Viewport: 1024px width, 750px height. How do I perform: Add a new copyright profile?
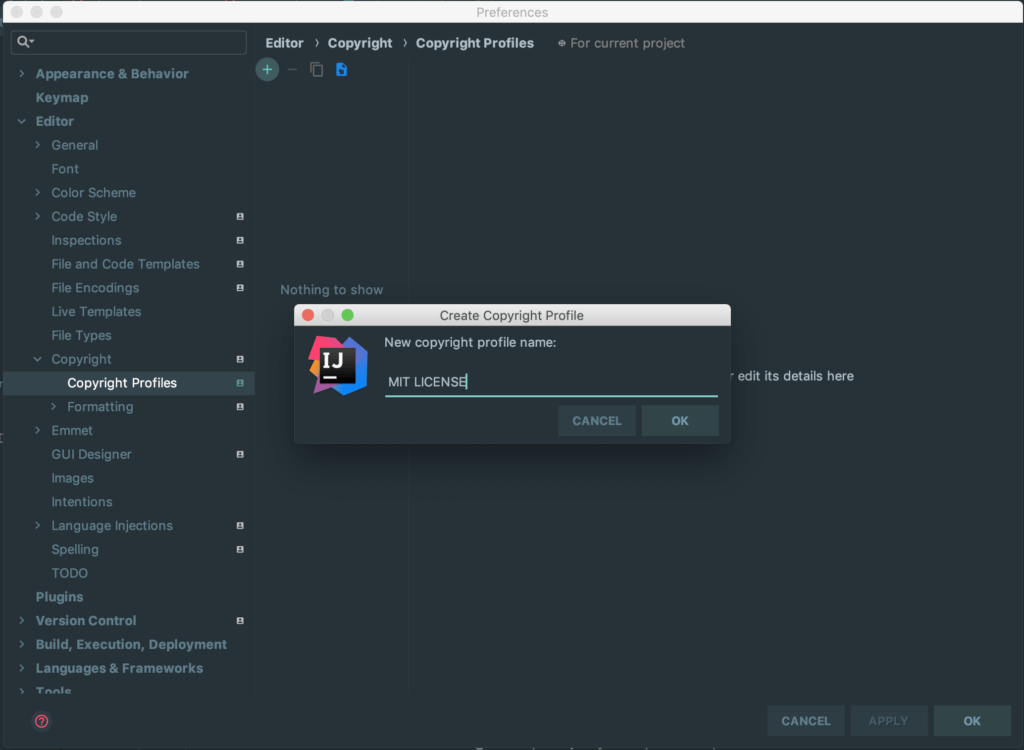click(x=267, y=69)
